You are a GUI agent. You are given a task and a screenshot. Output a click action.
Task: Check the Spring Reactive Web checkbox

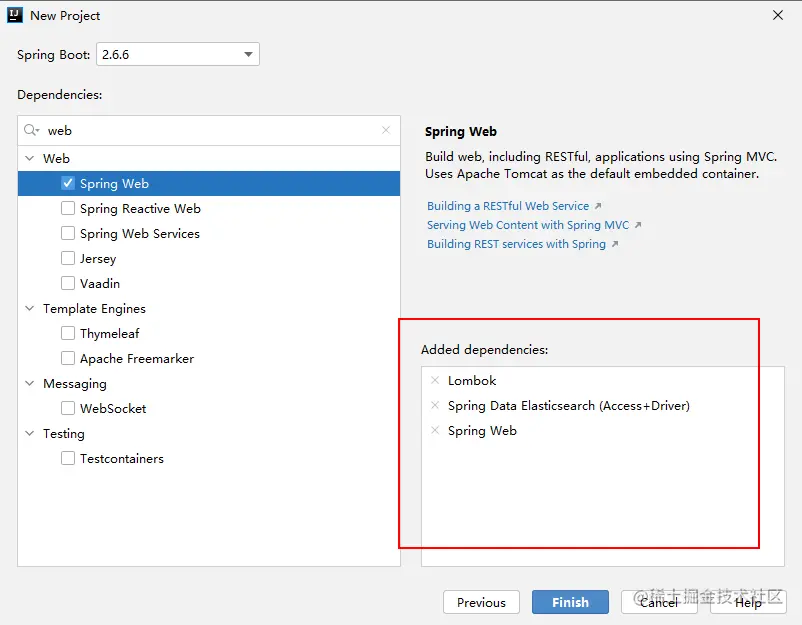click(68, 208)
